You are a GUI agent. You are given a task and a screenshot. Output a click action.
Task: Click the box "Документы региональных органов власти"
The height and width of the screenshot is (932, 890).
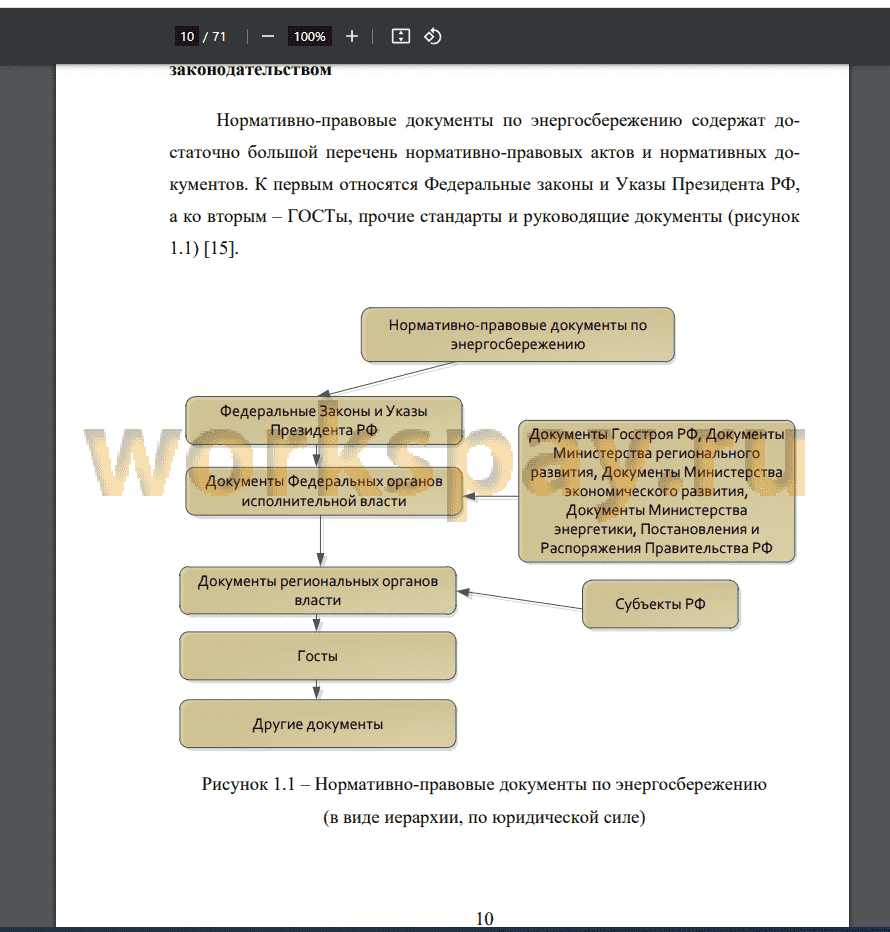pos(318,590)
